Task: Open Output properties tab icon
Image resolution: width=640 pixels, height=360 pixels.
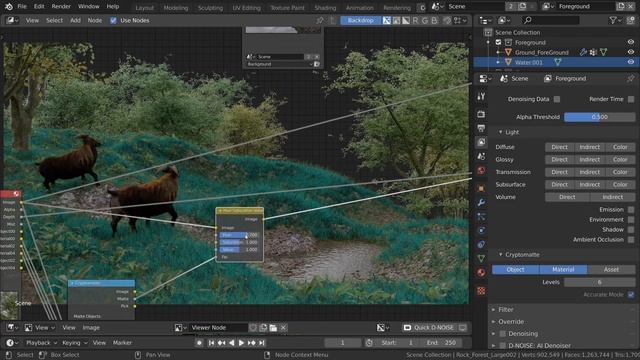Action: [x=481, y=128]
